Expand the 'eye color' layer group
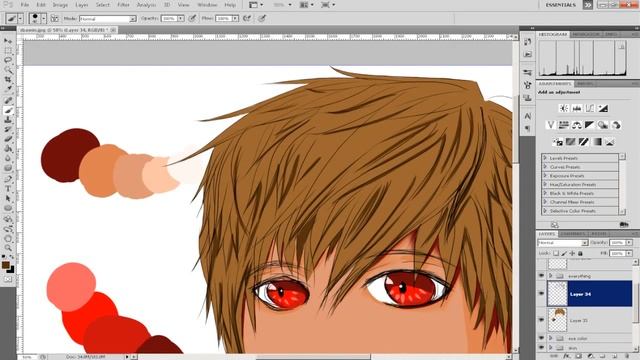 pos(550,338)
